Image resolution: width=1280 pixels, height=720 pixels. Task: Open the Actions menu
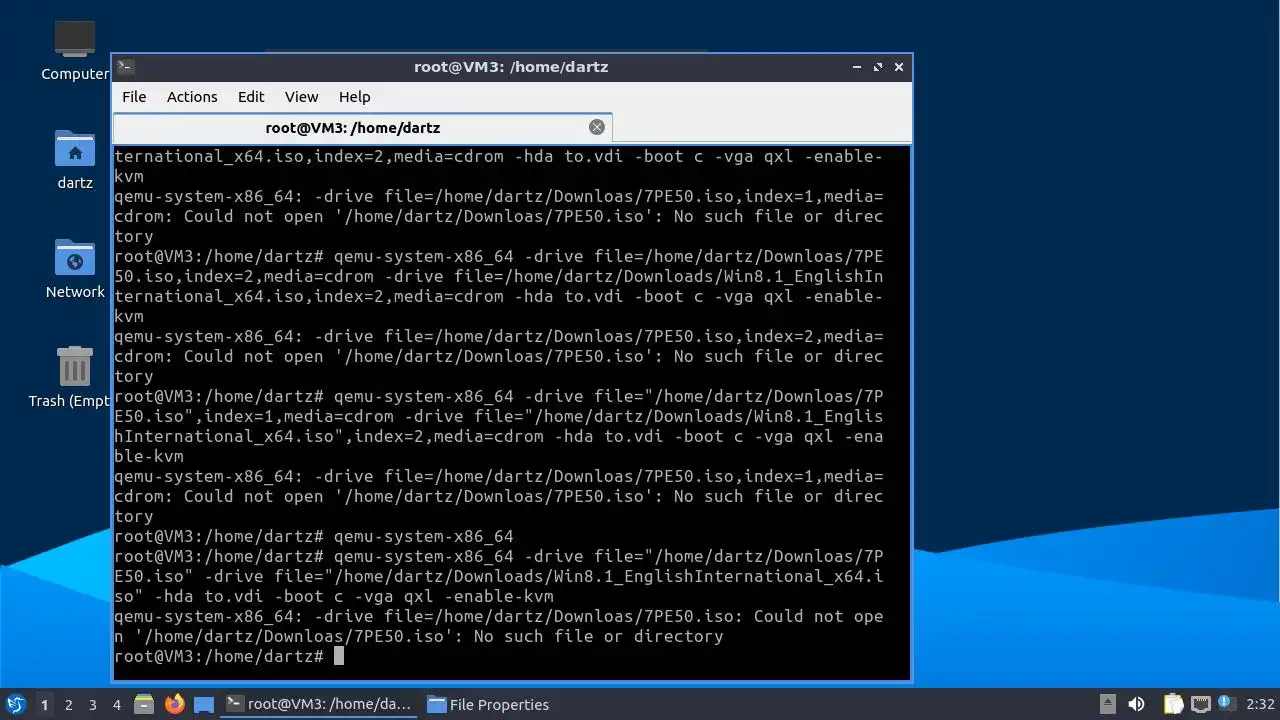[192, 97]
